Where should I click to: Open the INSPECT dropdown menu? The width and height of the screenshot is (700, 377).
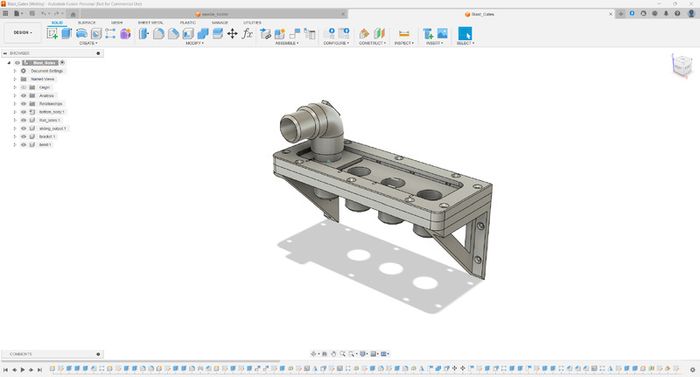click(x=404, y=43)
